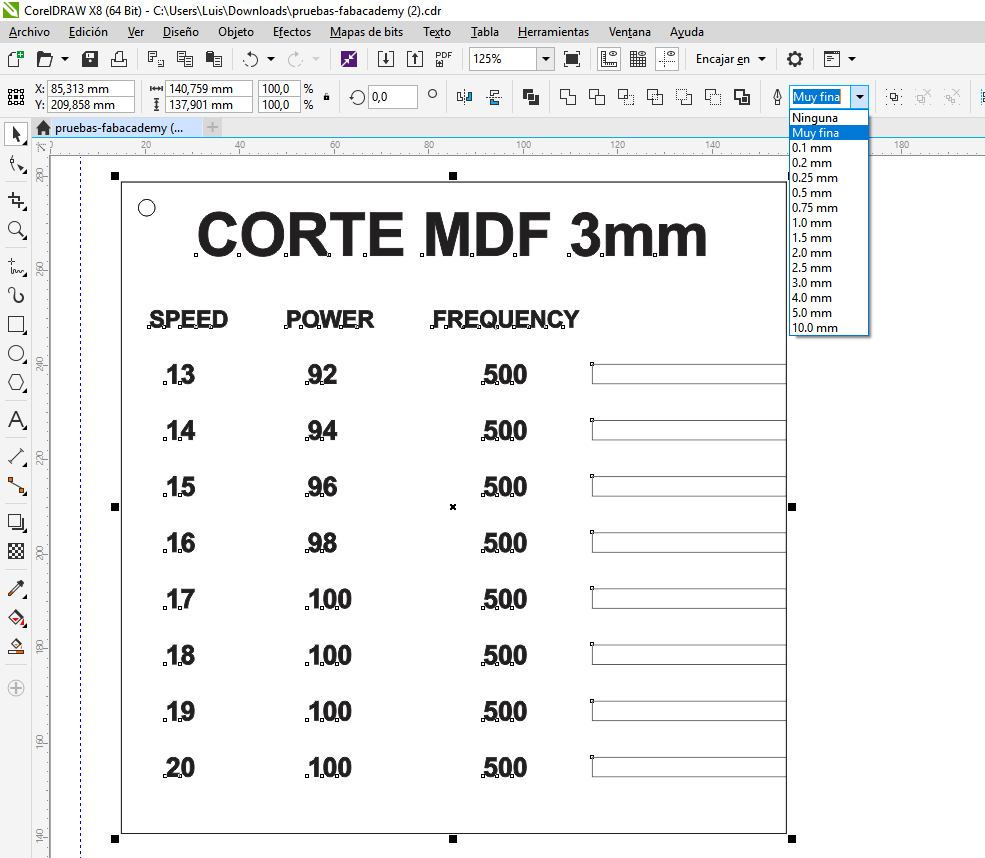
Task: Select the Shape edit tool
Action: (x=16, y=165)
